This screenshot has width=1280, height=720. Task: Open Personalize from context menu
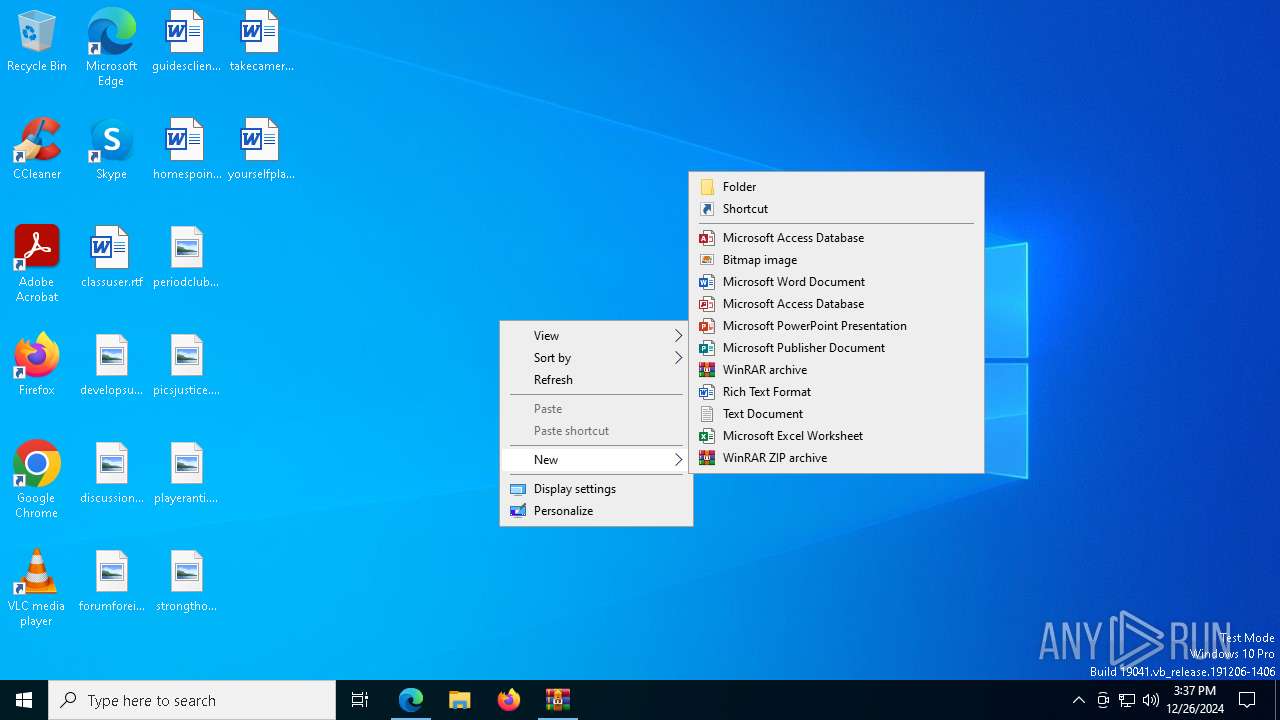pyautogui.click(x=596, y=511)
